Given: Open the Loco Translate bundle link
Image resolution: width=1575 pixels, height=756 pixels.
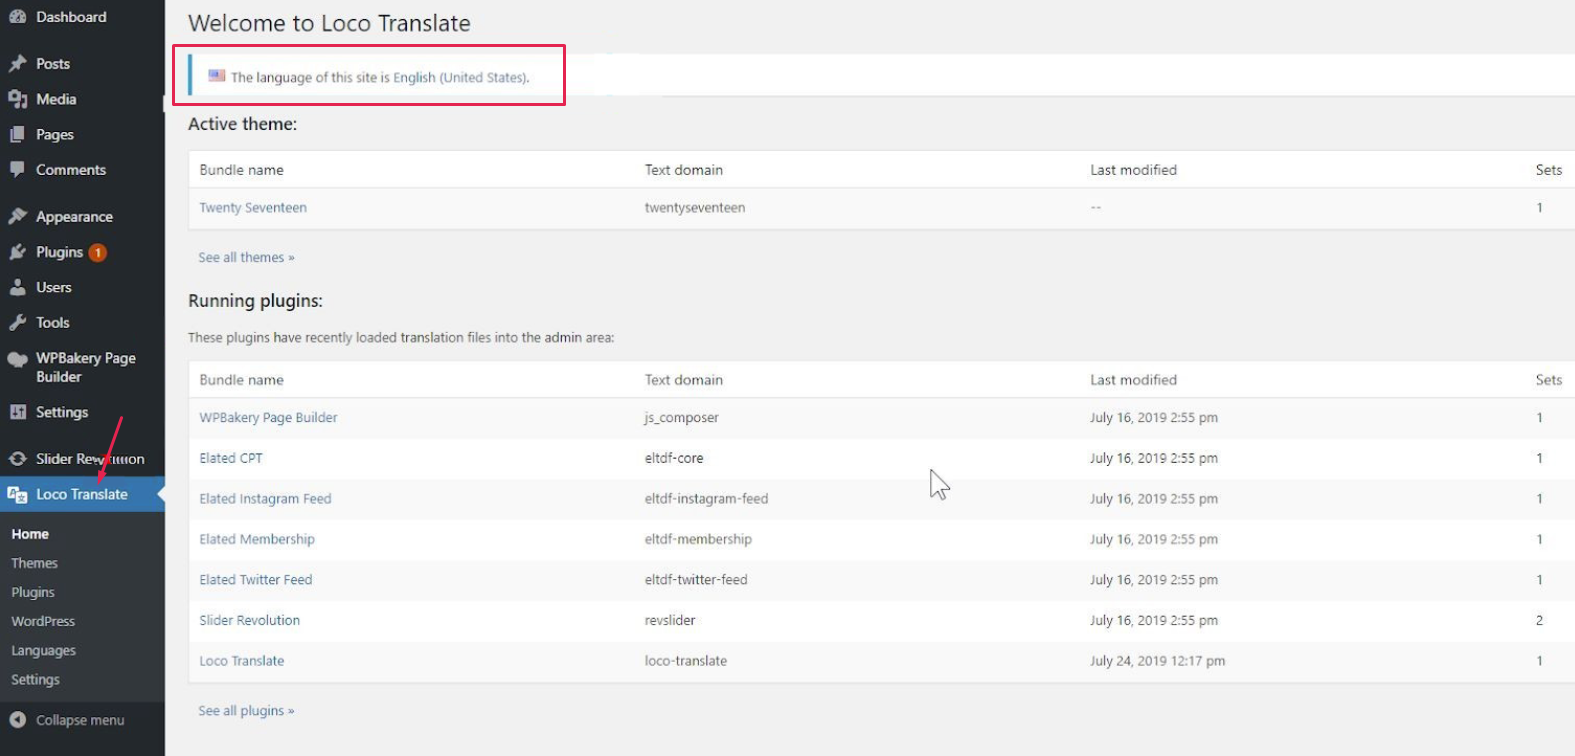Looking at the screenshot, I should 242,661.
